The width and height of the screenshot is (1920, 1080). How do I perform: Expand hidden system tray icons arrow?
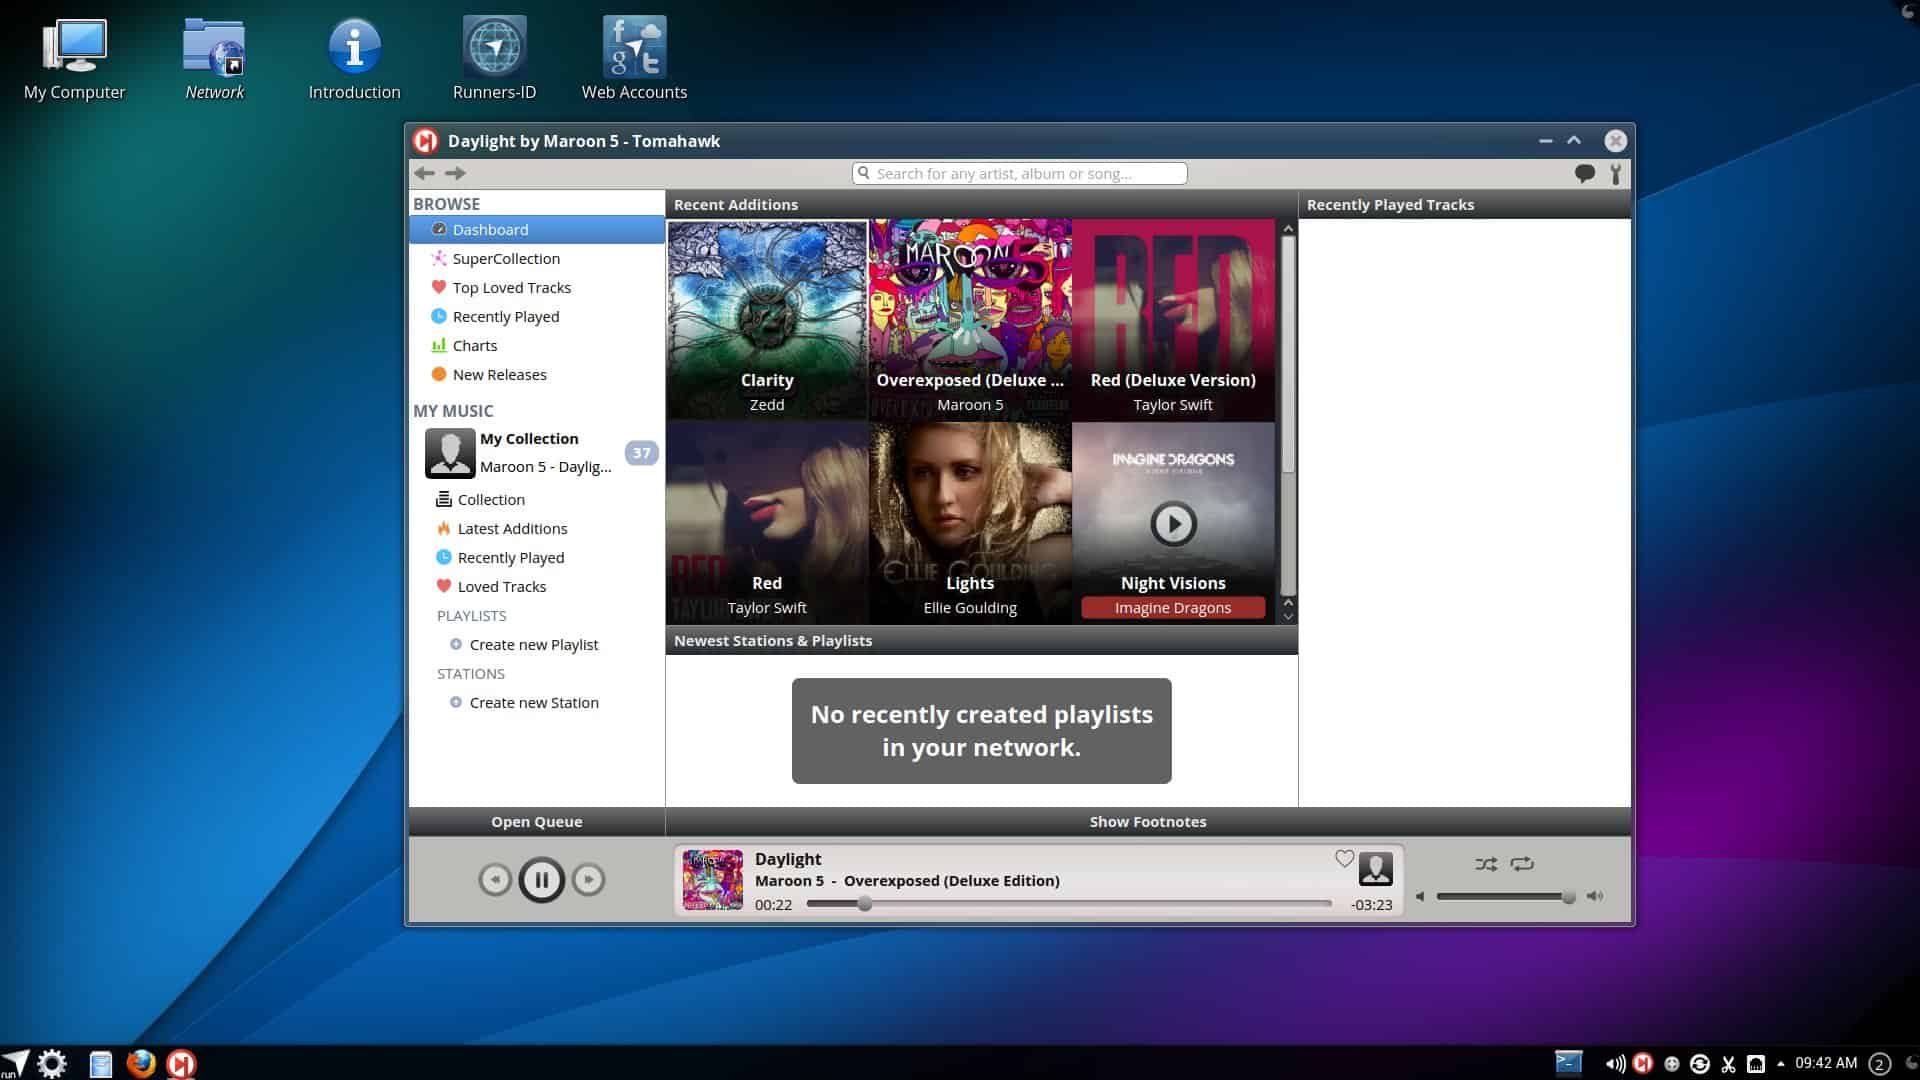(x=1780, y=1064)
